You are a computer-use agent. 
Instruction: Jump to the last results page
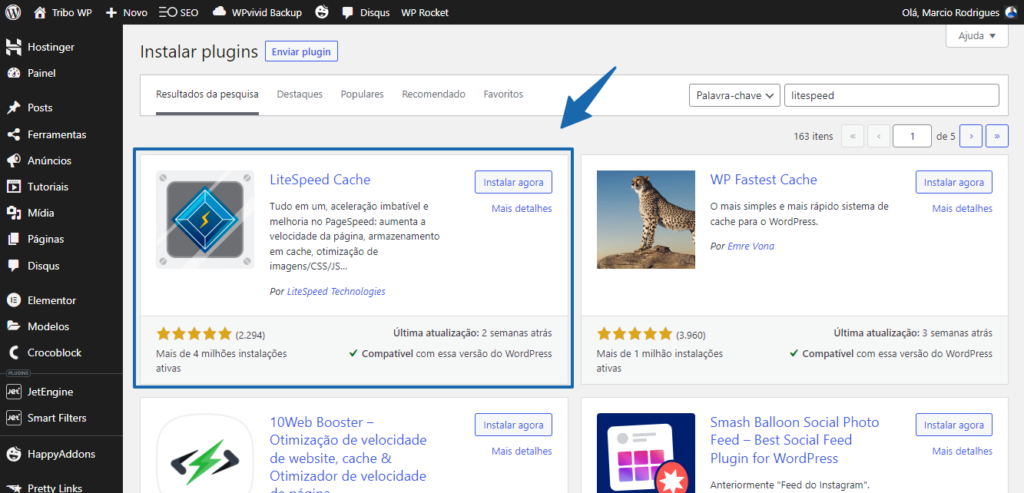coord(997,136)
